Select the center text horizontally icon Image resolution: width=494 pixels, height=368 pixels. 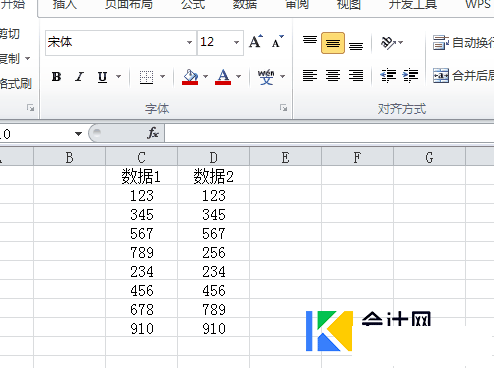(x=333, y=76)
